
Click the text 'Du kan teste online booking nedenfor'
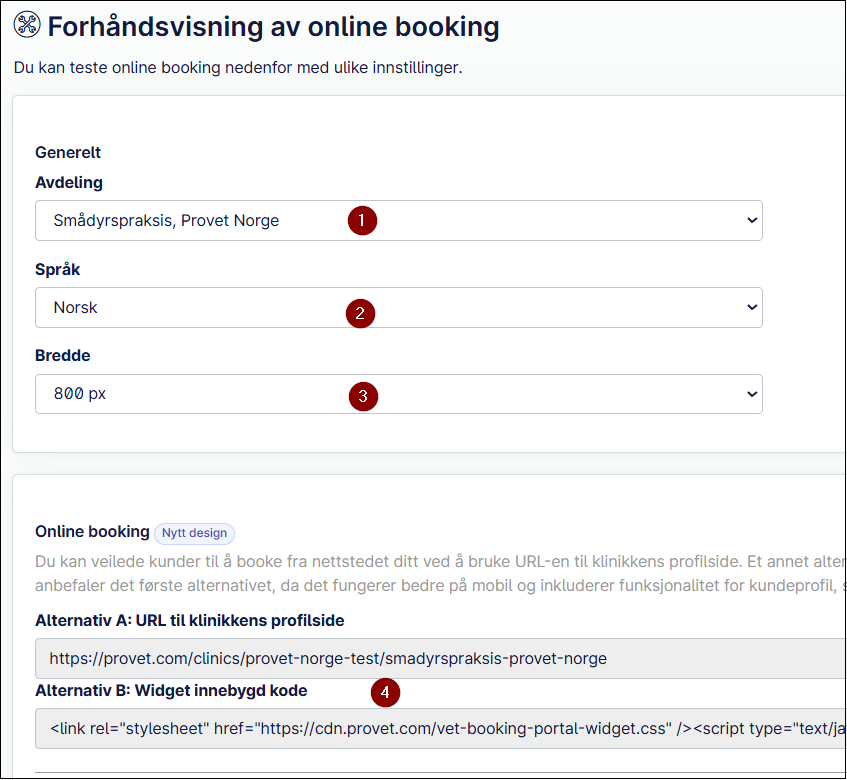[154, 68]
